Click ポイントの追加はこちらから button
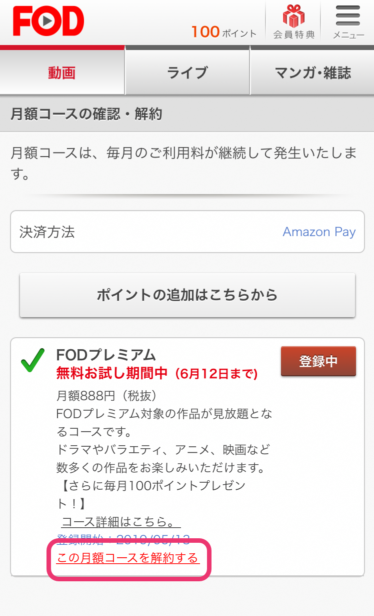Viewport: 374px width, 616px height. (x=187, y=295)
